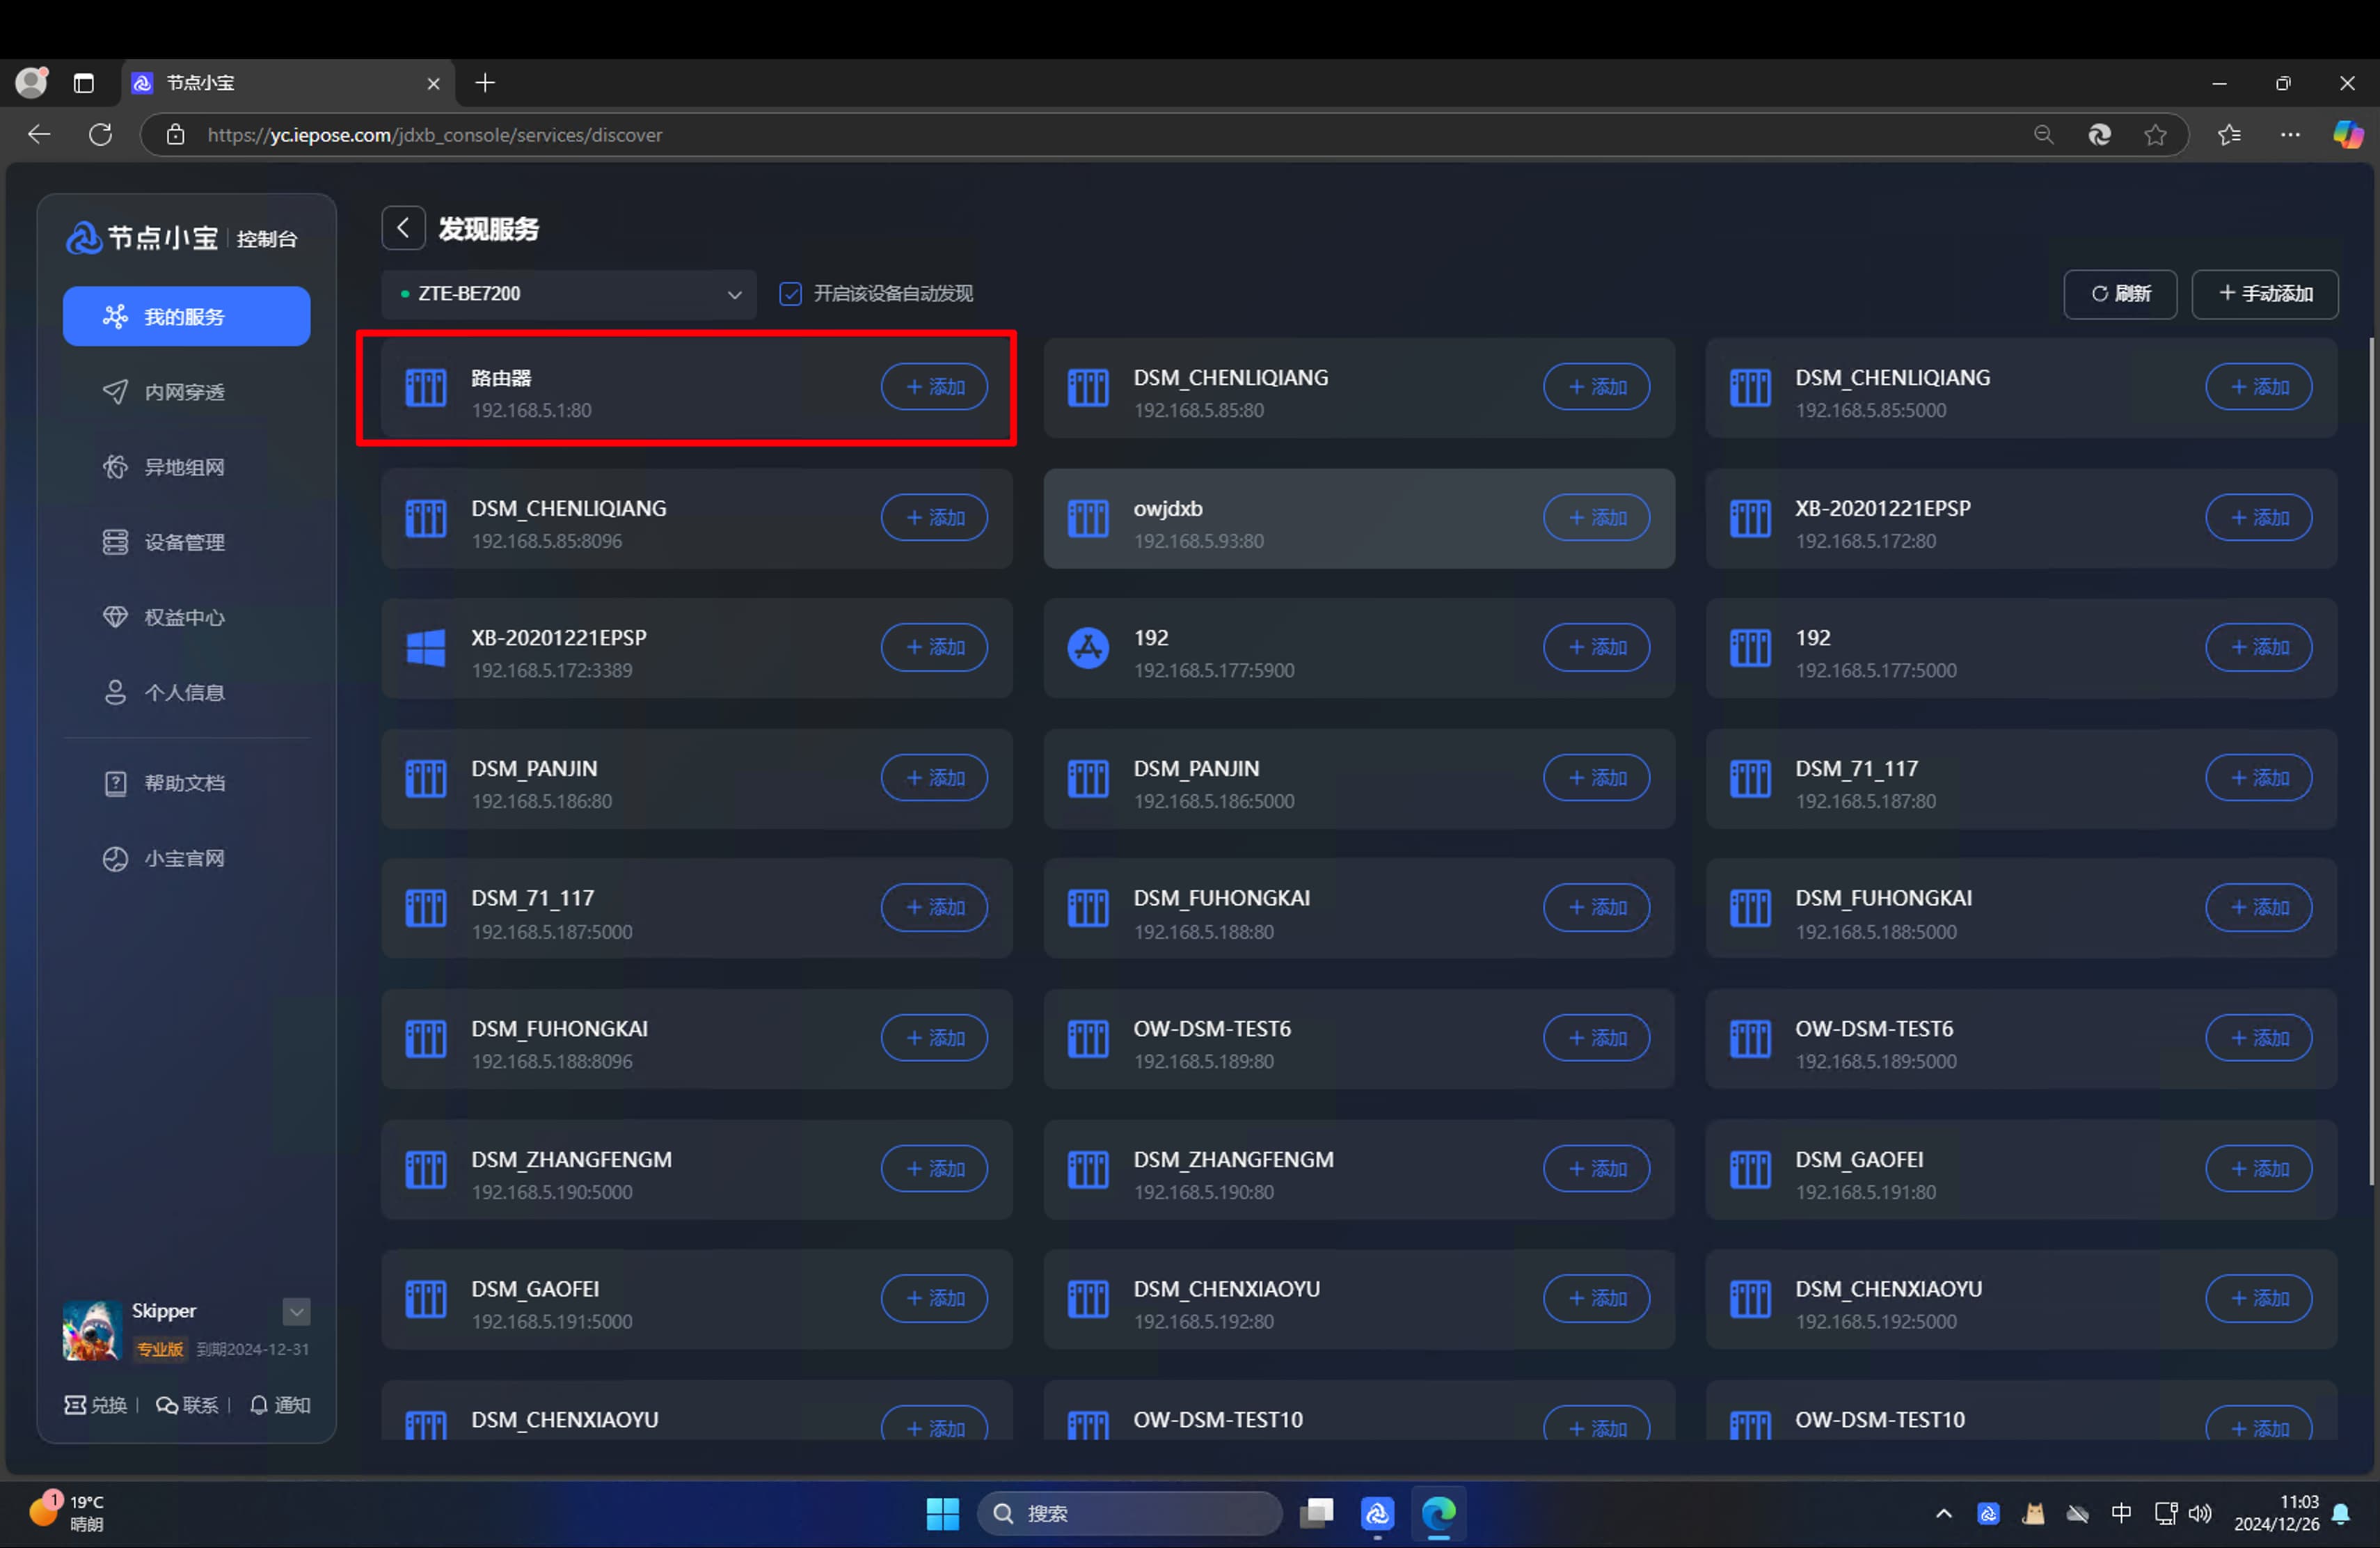
Task: Open the Copilot icon in browser toolbar
Action: coord(2348,135)
